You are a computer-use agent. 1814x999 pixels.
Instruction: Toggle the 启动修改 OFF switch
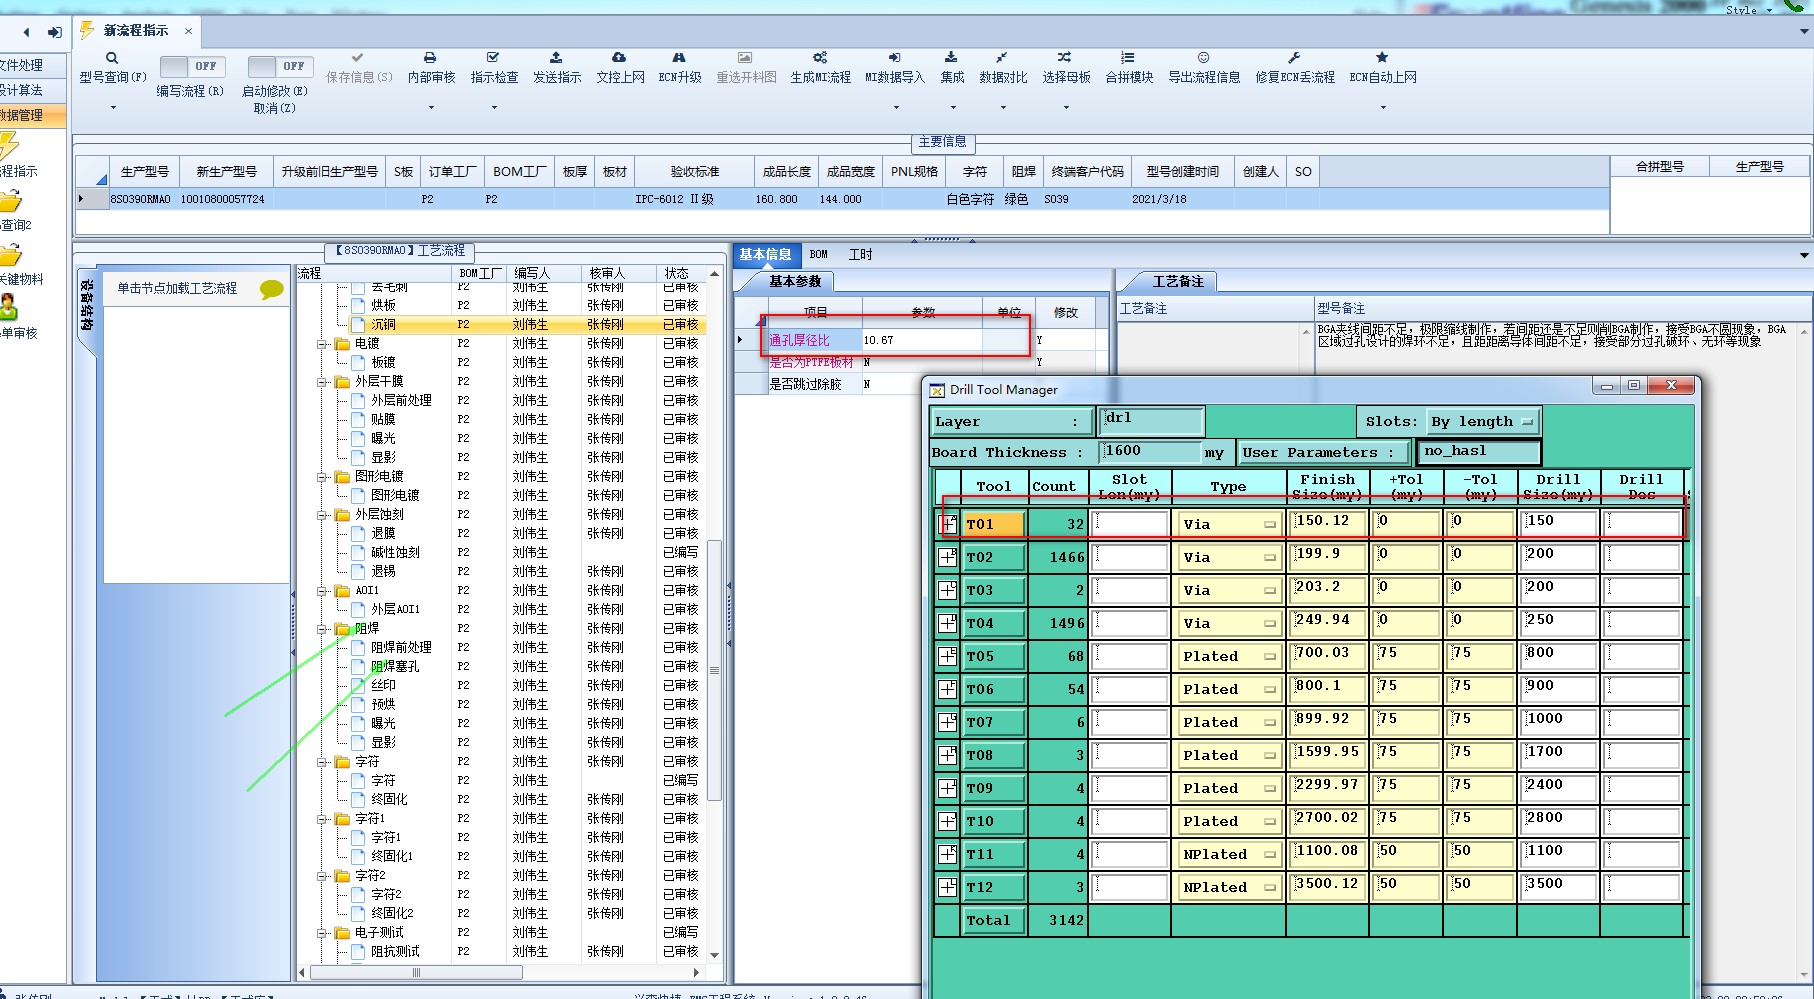pyautogui.click(x=280, y=67)
